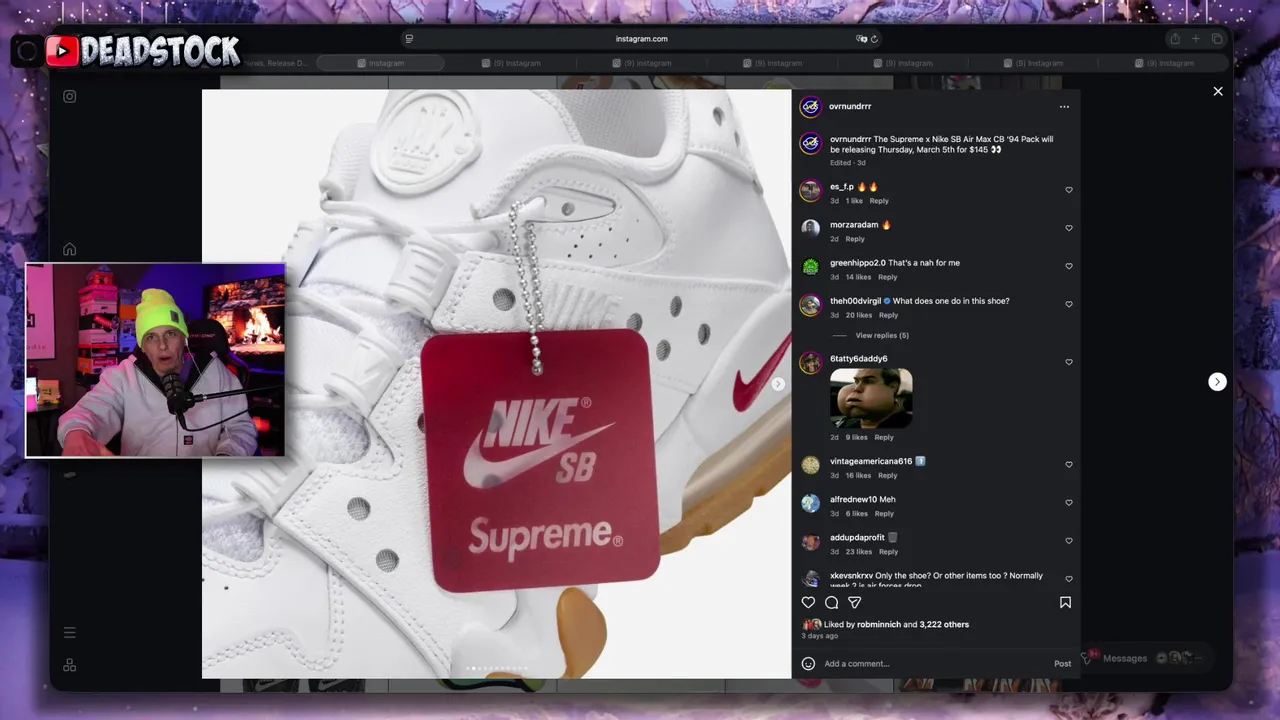Image resolution: width=1280 pixels, height=720 pixels.
Task: Like addupdaprofit's comment
Action: pos(1068,541)
